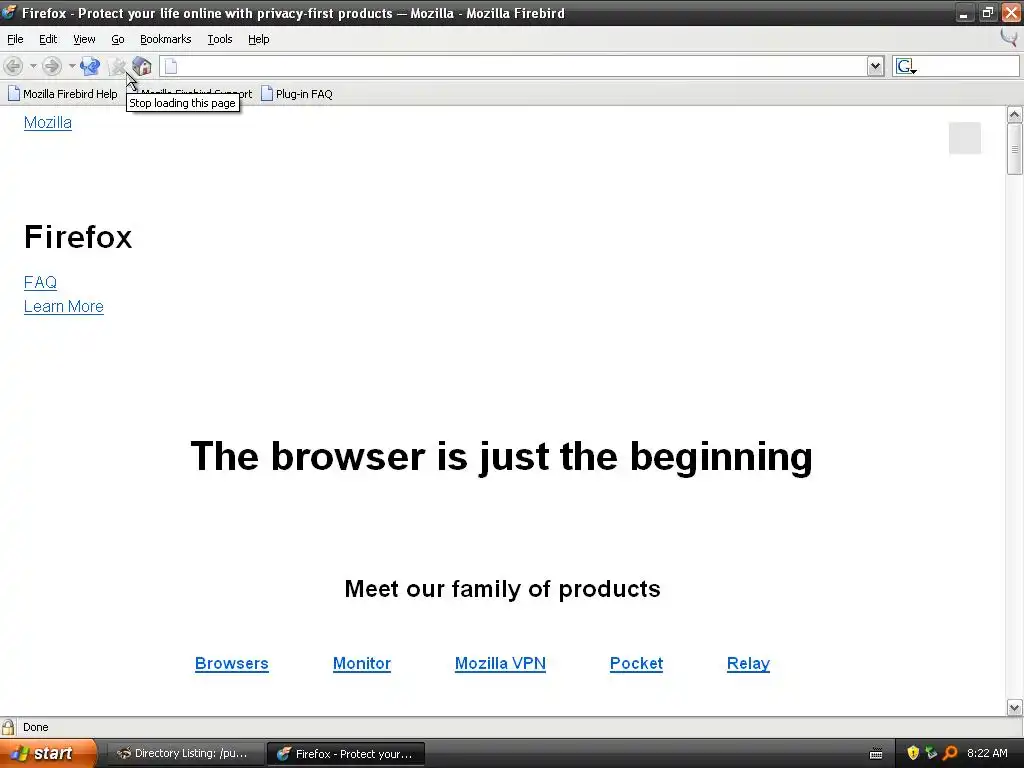This screenshot has width=1024, height=768.
Task: Go to the Home page icon
Action: tap(142, 66)
